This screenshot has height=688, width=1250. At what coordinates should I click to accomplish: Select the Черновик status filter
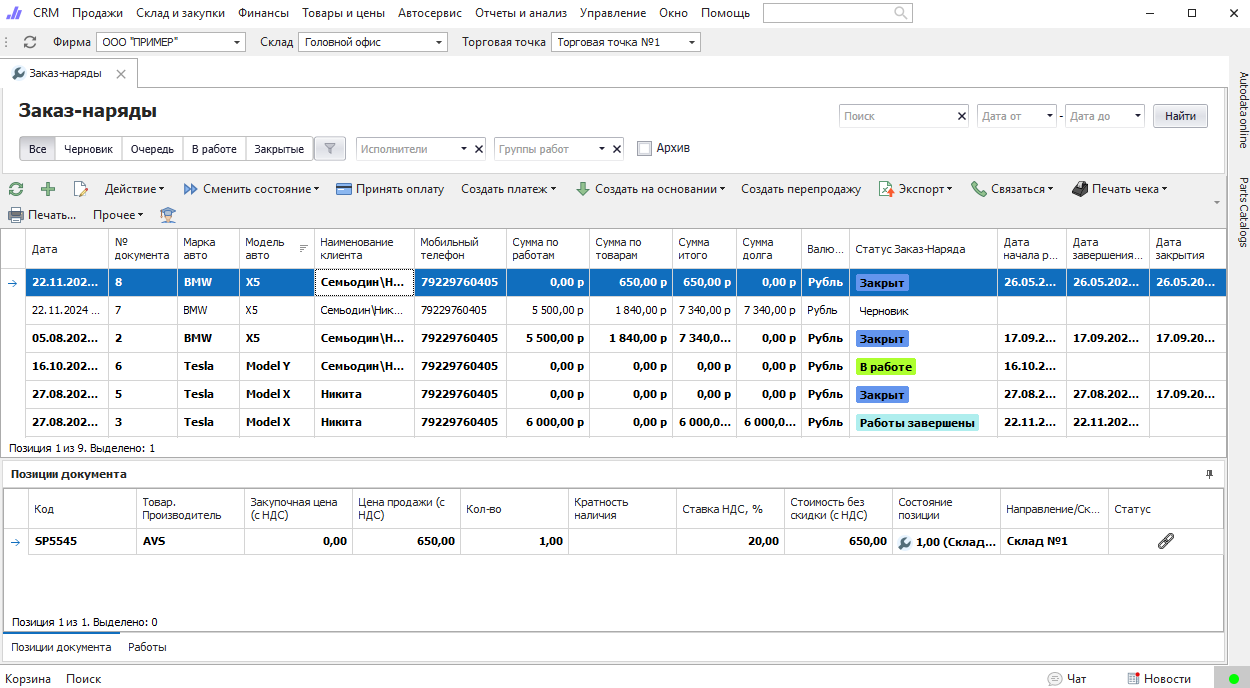coord(89,149)
